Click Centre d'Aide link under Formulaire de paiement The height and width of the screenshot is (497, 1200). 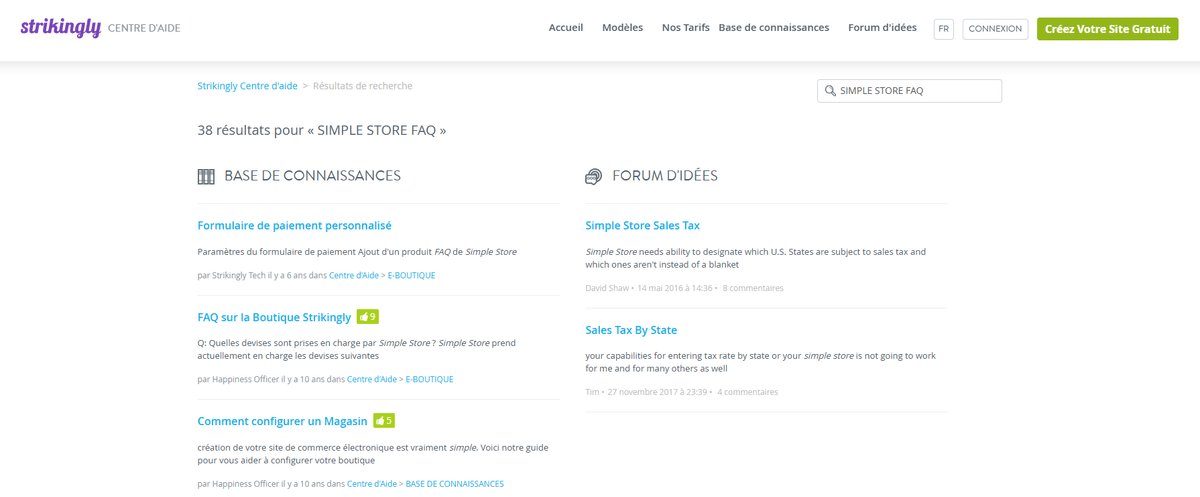click(354, 275)
